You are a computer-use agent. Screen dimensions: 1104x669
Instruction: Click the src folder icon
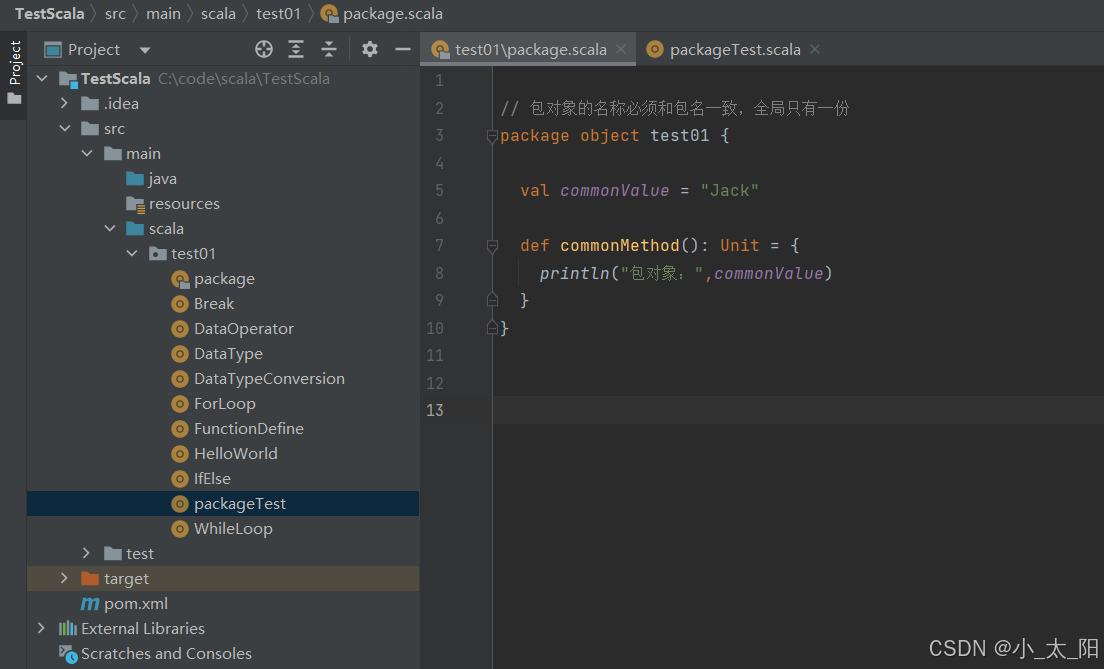90,129
